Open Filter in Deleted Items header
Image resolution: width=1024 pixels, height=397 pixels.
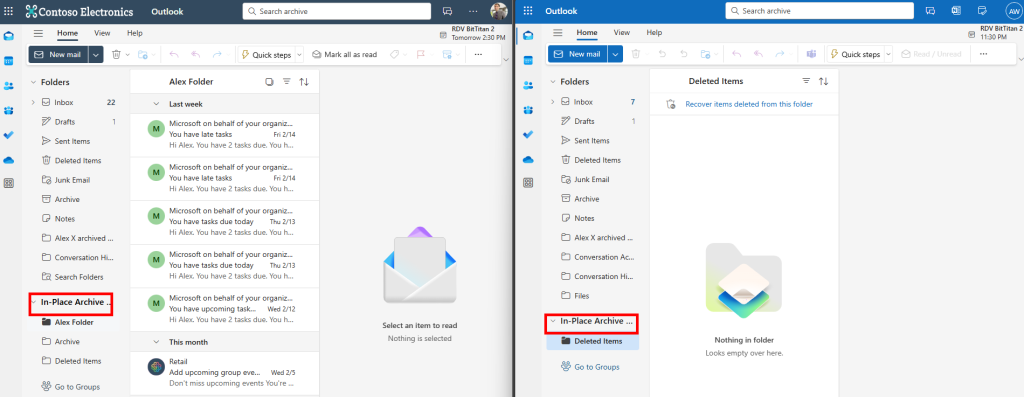pos(806,81)
